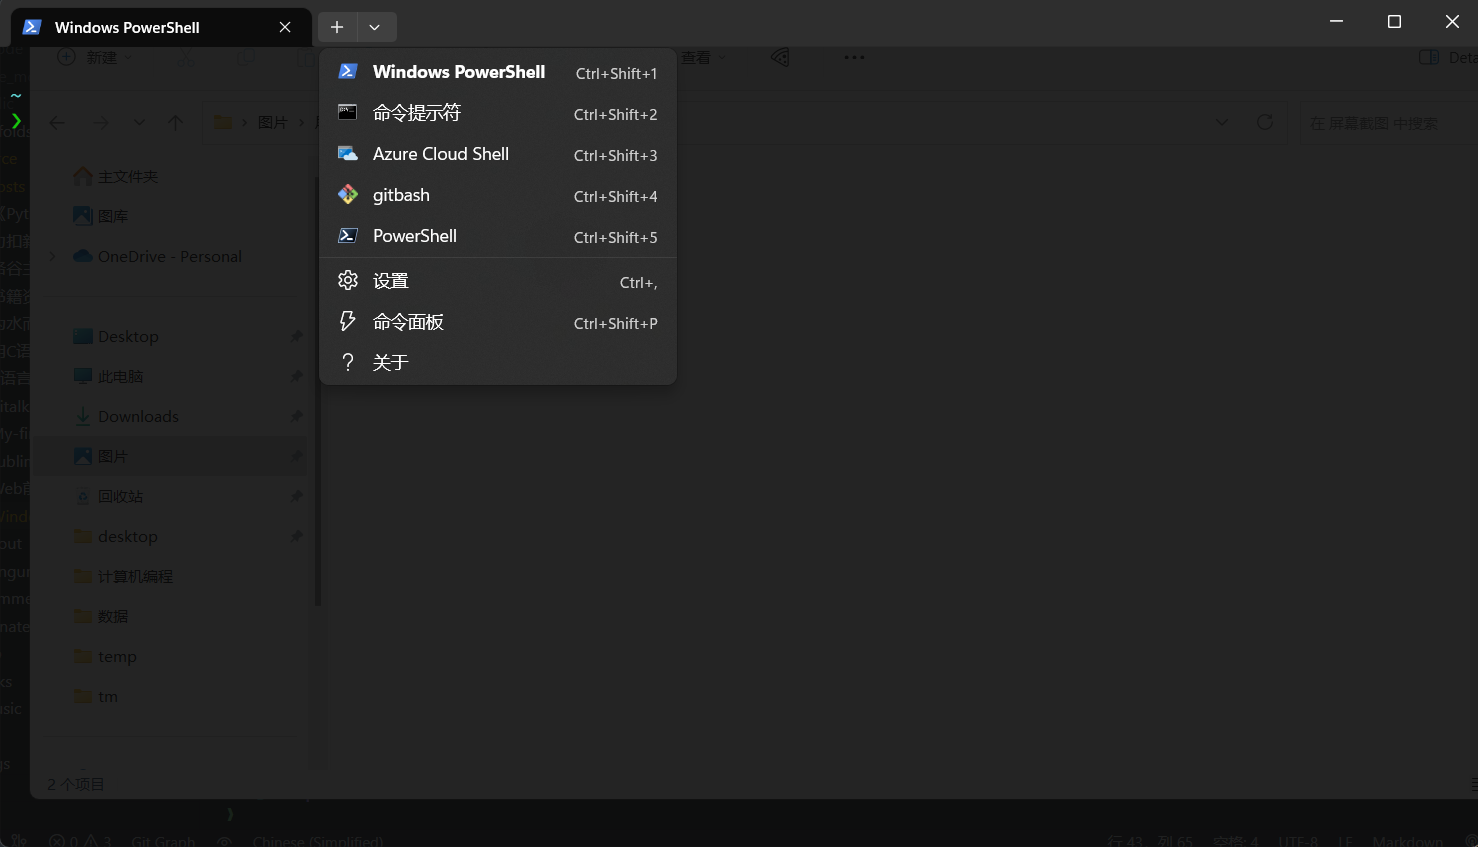
Task: Open Terminal settings via the gear icon
Action: pyautogui.click(x=390, y=280)
